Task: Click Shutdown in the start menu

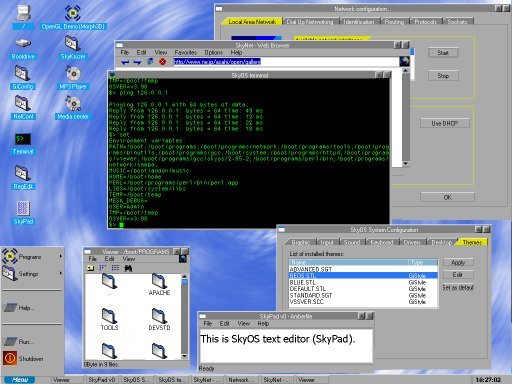Action: point(23,358)
